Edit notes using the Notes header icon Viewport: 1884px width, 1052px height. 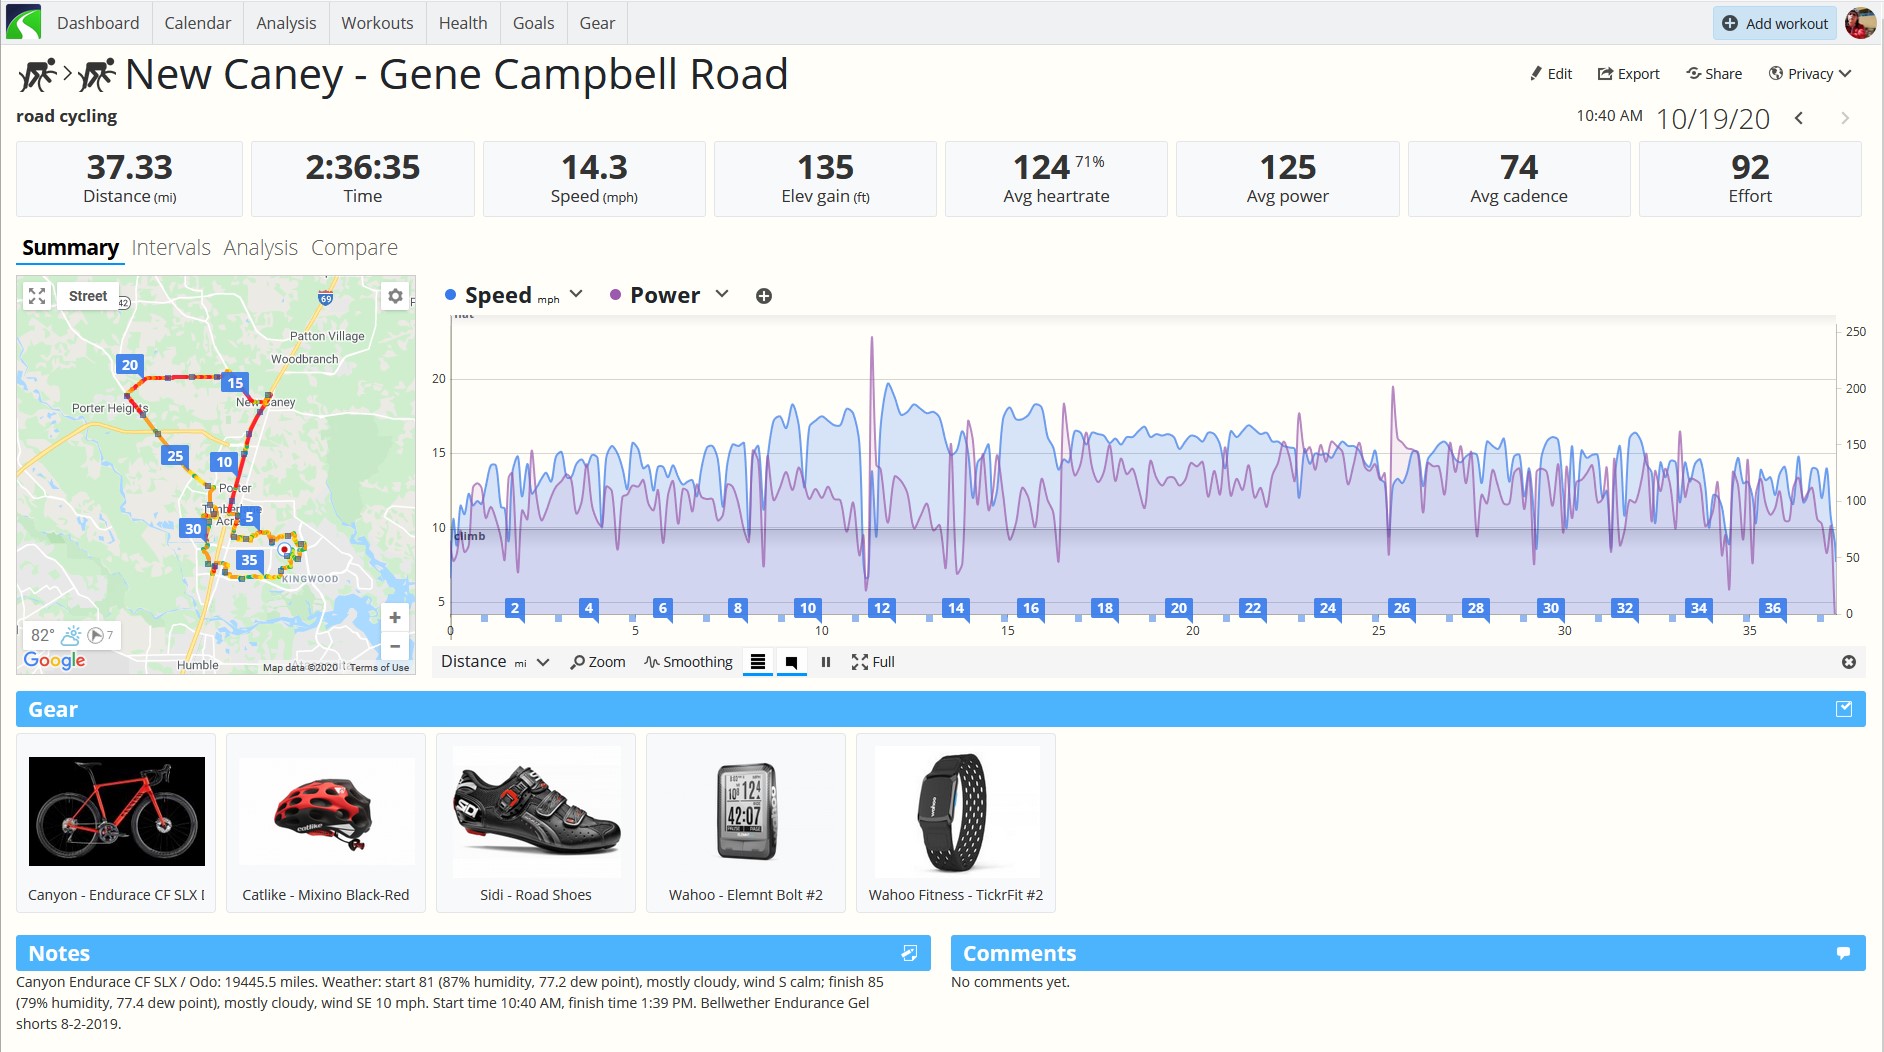(909, 953)
